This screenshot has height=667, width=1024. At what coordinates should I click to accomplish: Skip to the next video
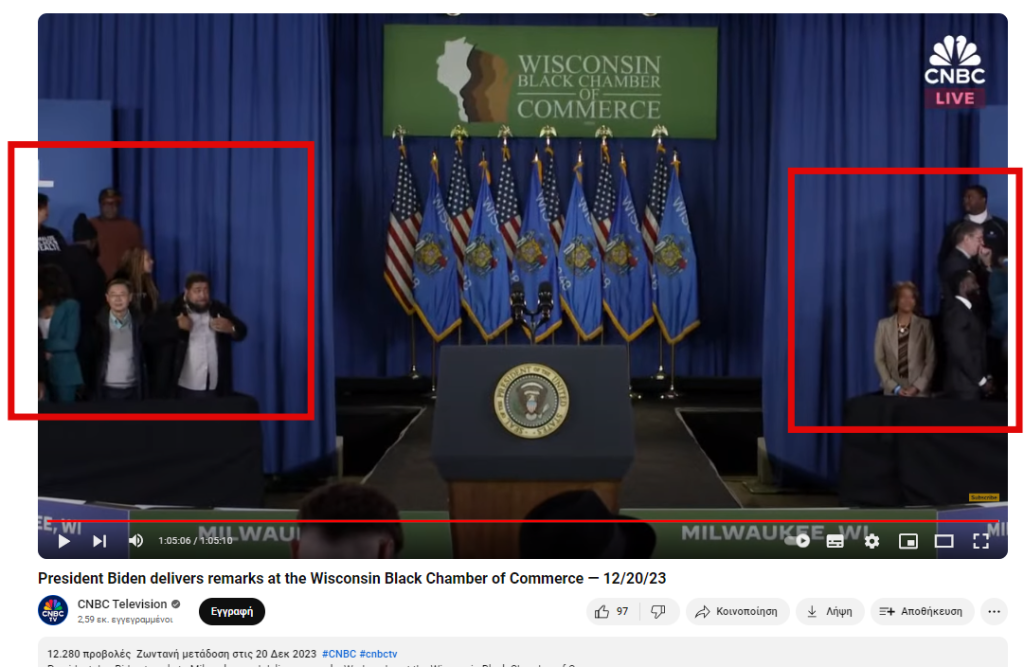click(x=99, y=541)
